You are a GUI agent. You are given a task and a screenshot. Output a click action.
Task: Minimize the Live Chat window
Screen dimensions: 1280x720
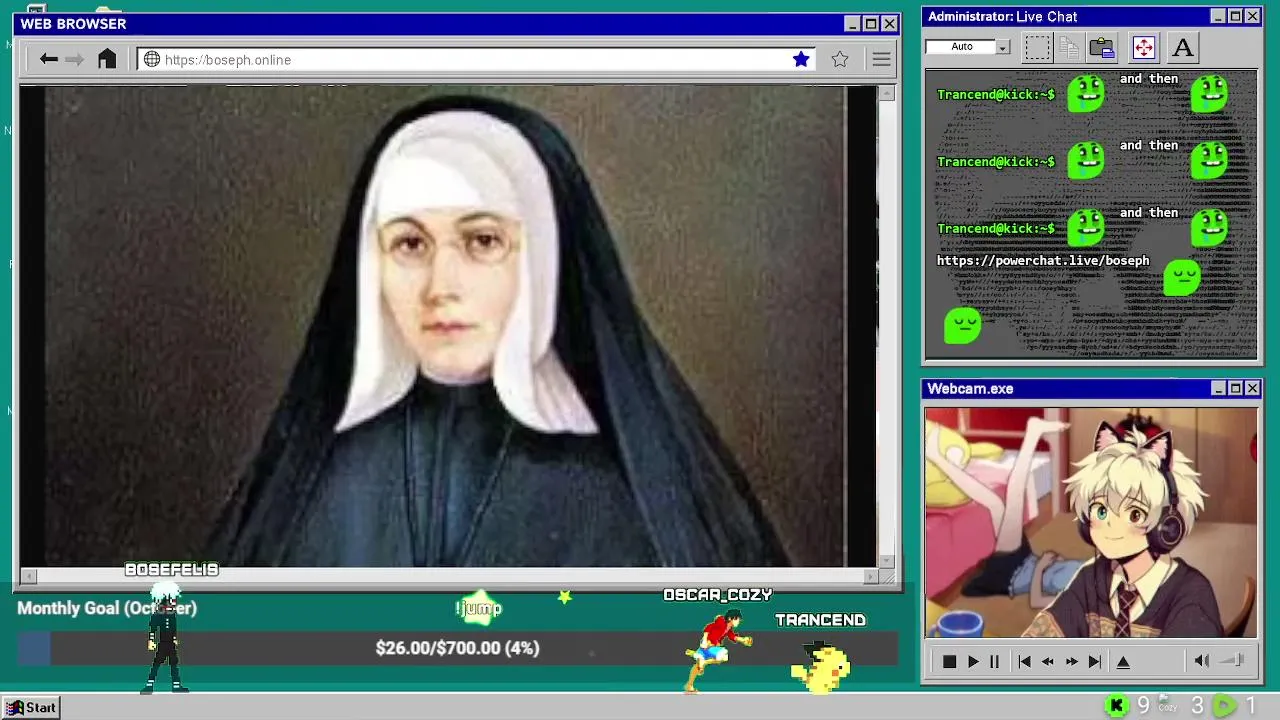(1217, 16)
